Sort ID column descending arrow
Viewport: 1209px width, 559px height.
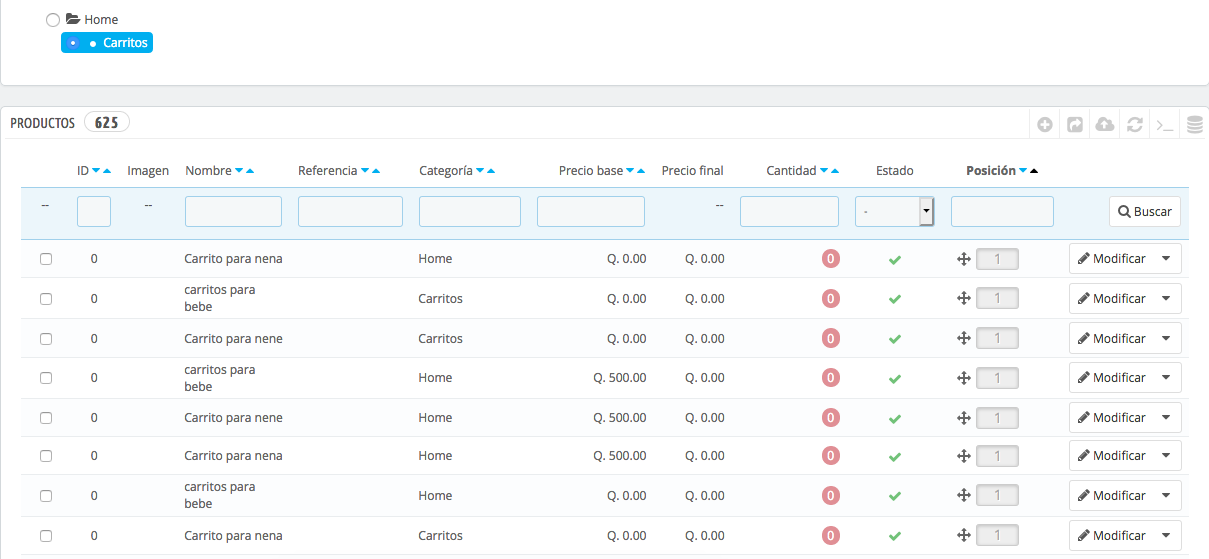pyautogui.click(x=96, y=171)
